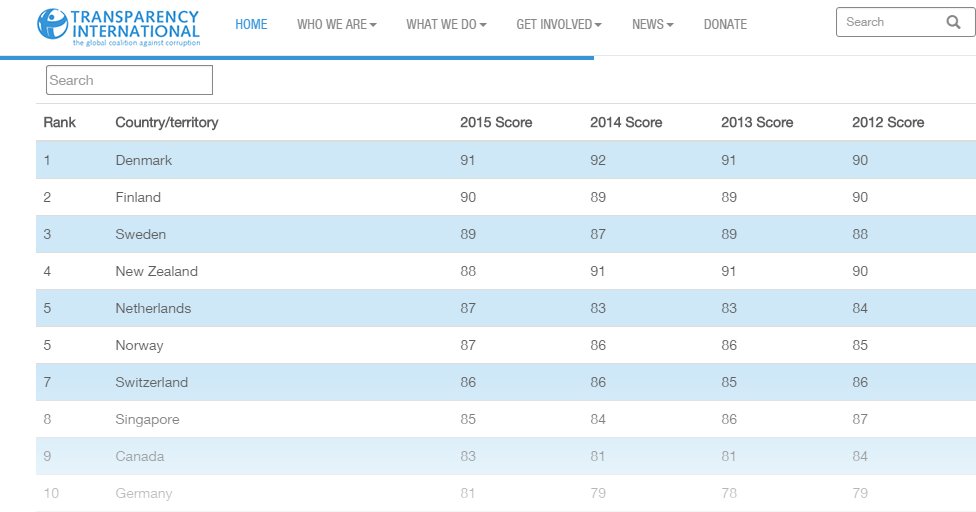Select the Denmark country cell

click(144, 160)
